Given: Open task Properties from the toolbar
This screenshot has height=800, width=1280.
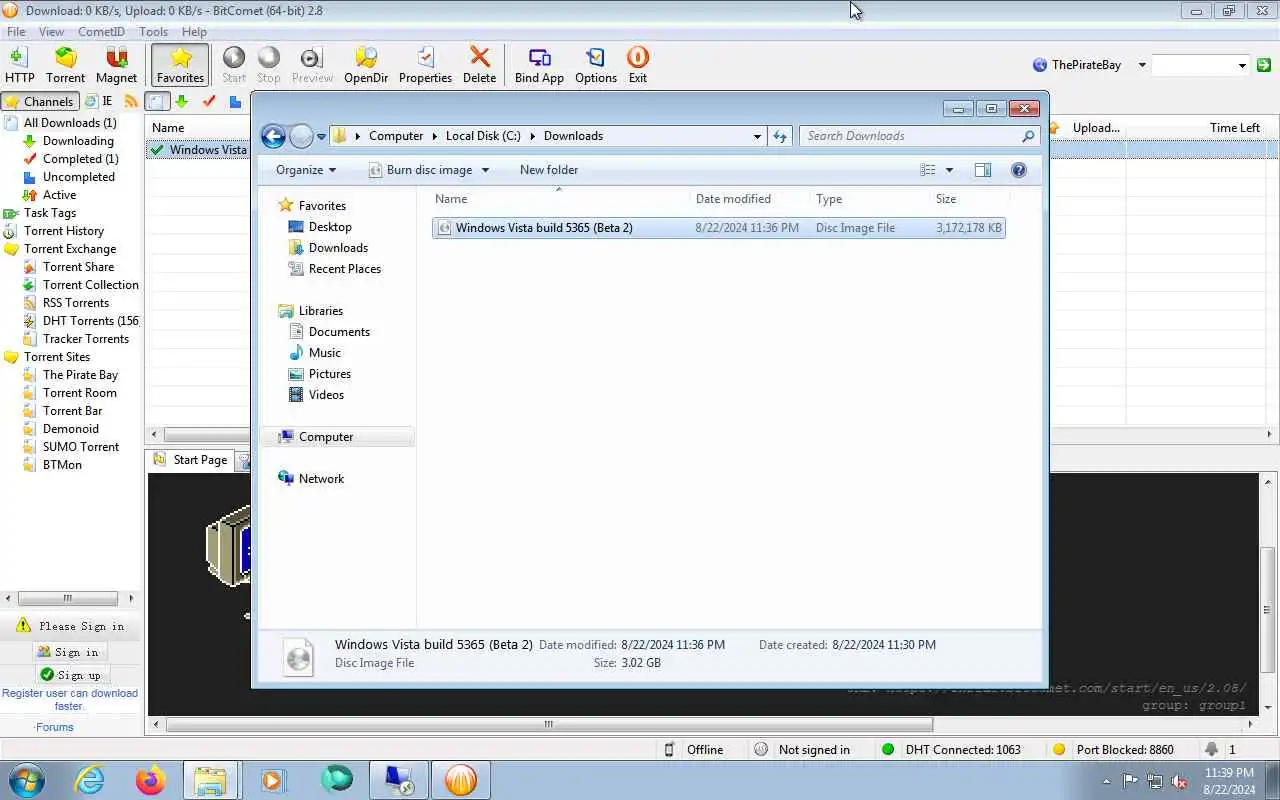Looking at the screenshot, I should point(425,65).
